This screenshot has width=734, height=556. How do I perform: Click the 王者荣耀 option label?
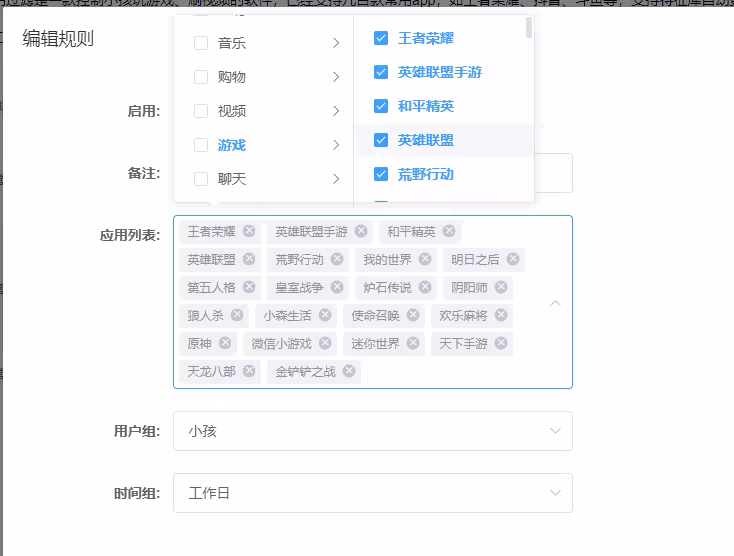426,38
